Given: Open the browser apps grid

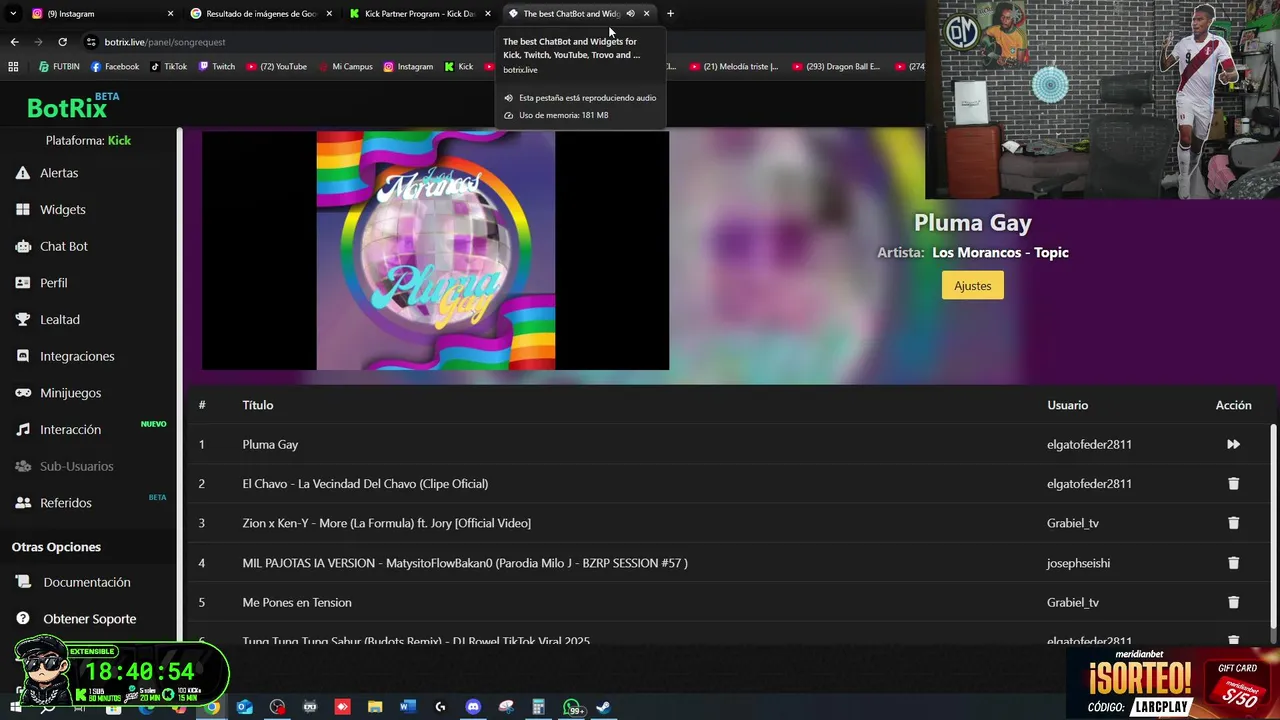Looking at the screenshot, I should (13, 67).
